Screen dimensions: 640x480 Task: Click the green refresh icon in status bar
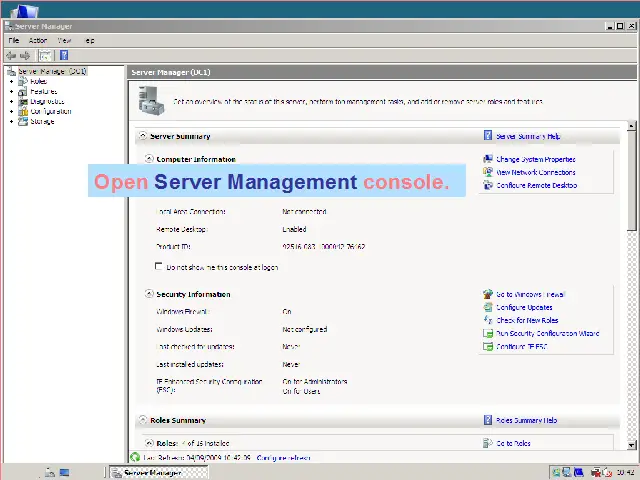[135, 457]
